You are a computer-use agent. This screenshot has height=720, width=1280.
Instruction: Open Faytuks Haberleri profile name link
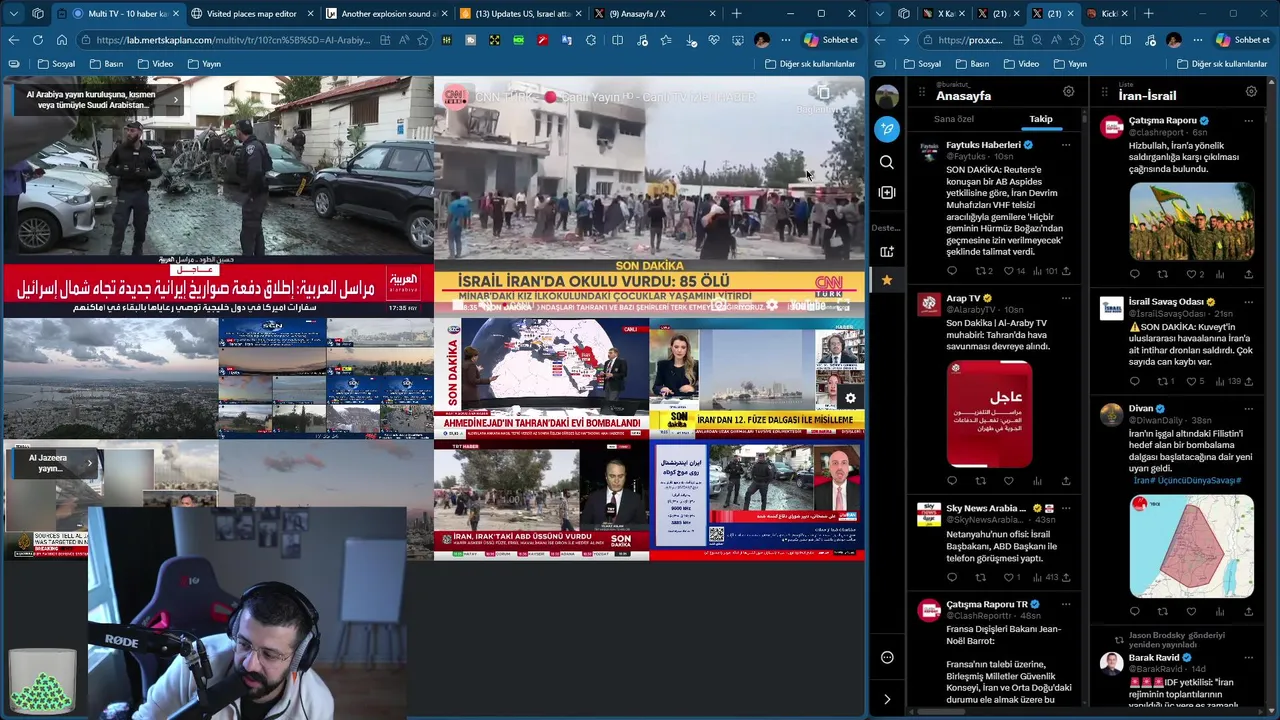click(x=983, y=145)
